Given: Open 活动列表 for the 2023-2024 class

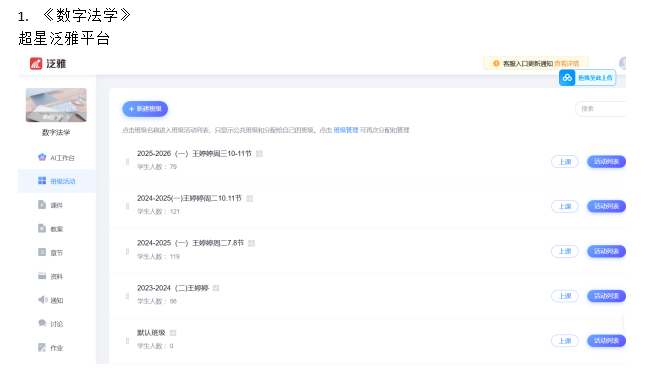Looking at the screenshot, I should click(606, 296).
